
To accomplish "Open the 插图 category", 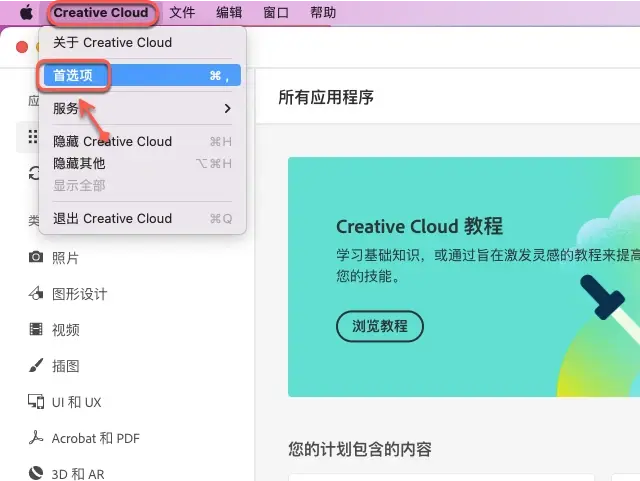I will [65, 366].
